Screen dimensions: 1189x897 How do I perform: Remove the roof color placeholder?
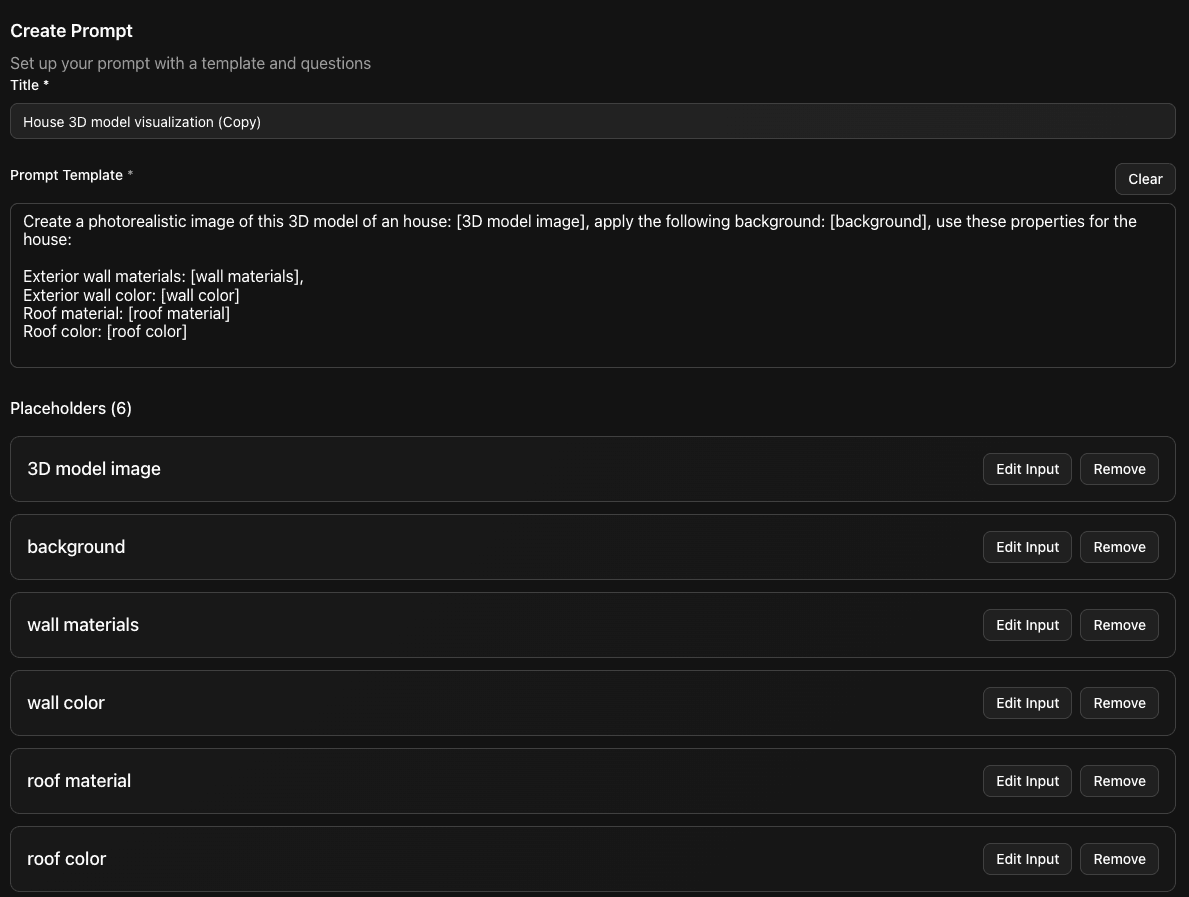1119,858
